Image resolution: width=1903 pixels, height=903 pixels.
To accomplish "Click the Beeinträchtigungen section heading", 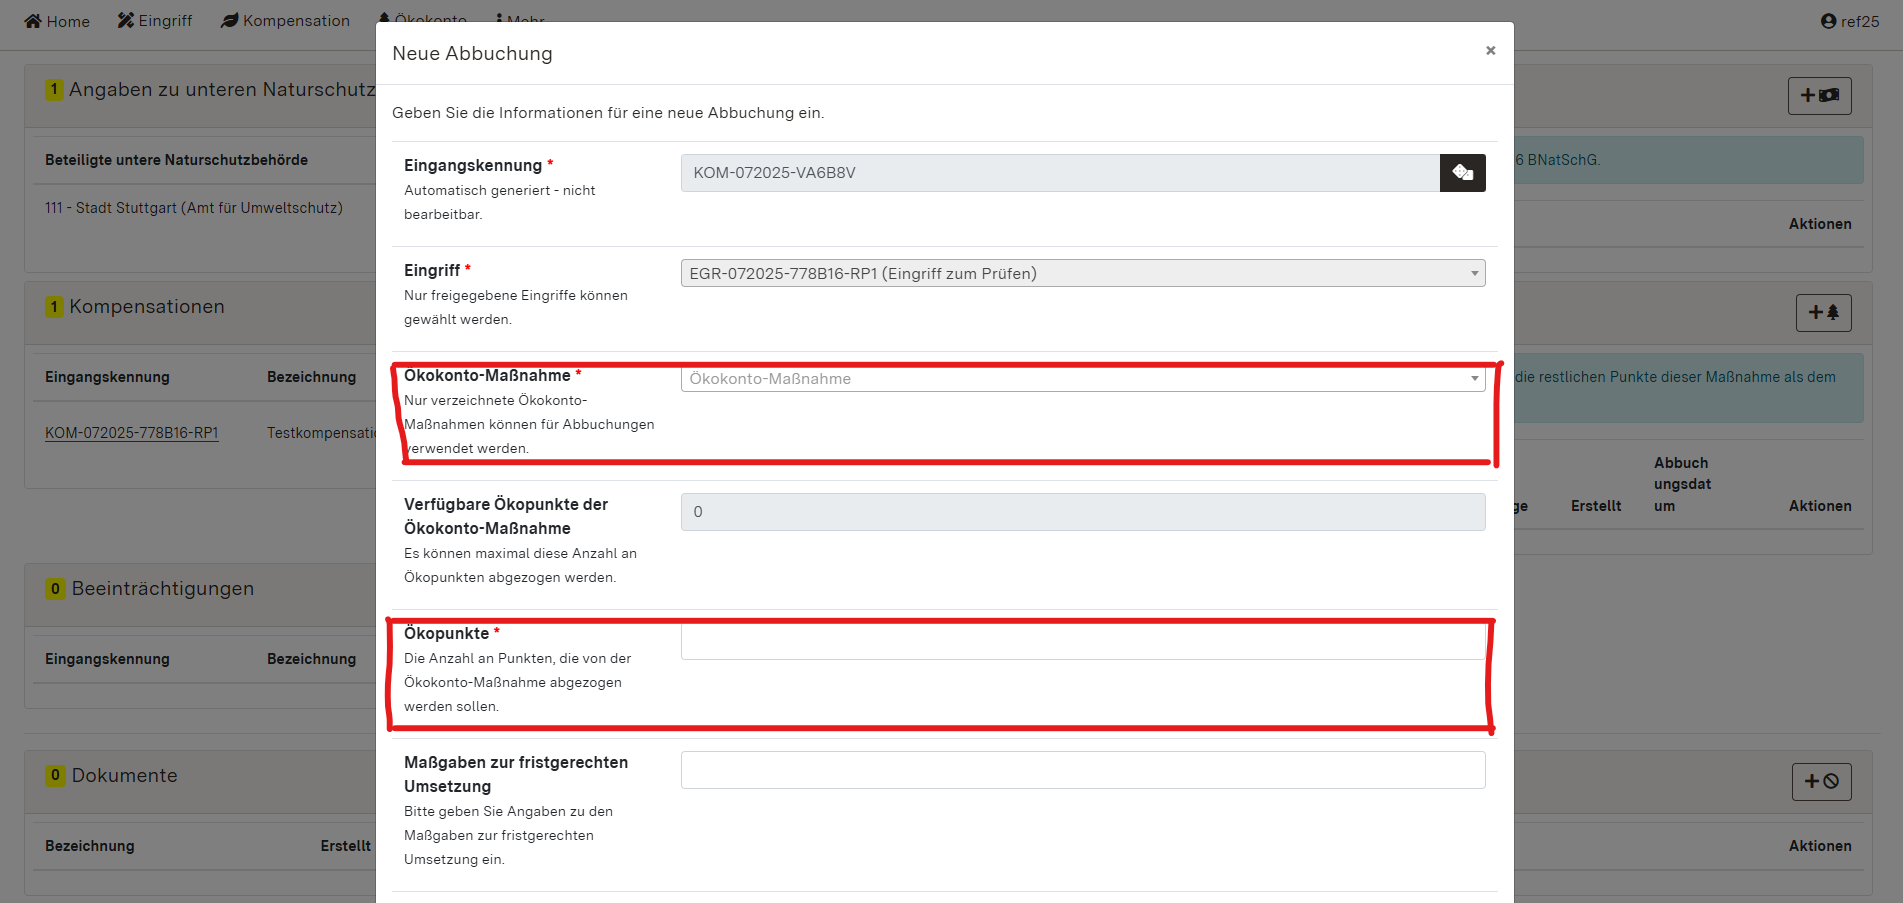I will tap(162, 589).
